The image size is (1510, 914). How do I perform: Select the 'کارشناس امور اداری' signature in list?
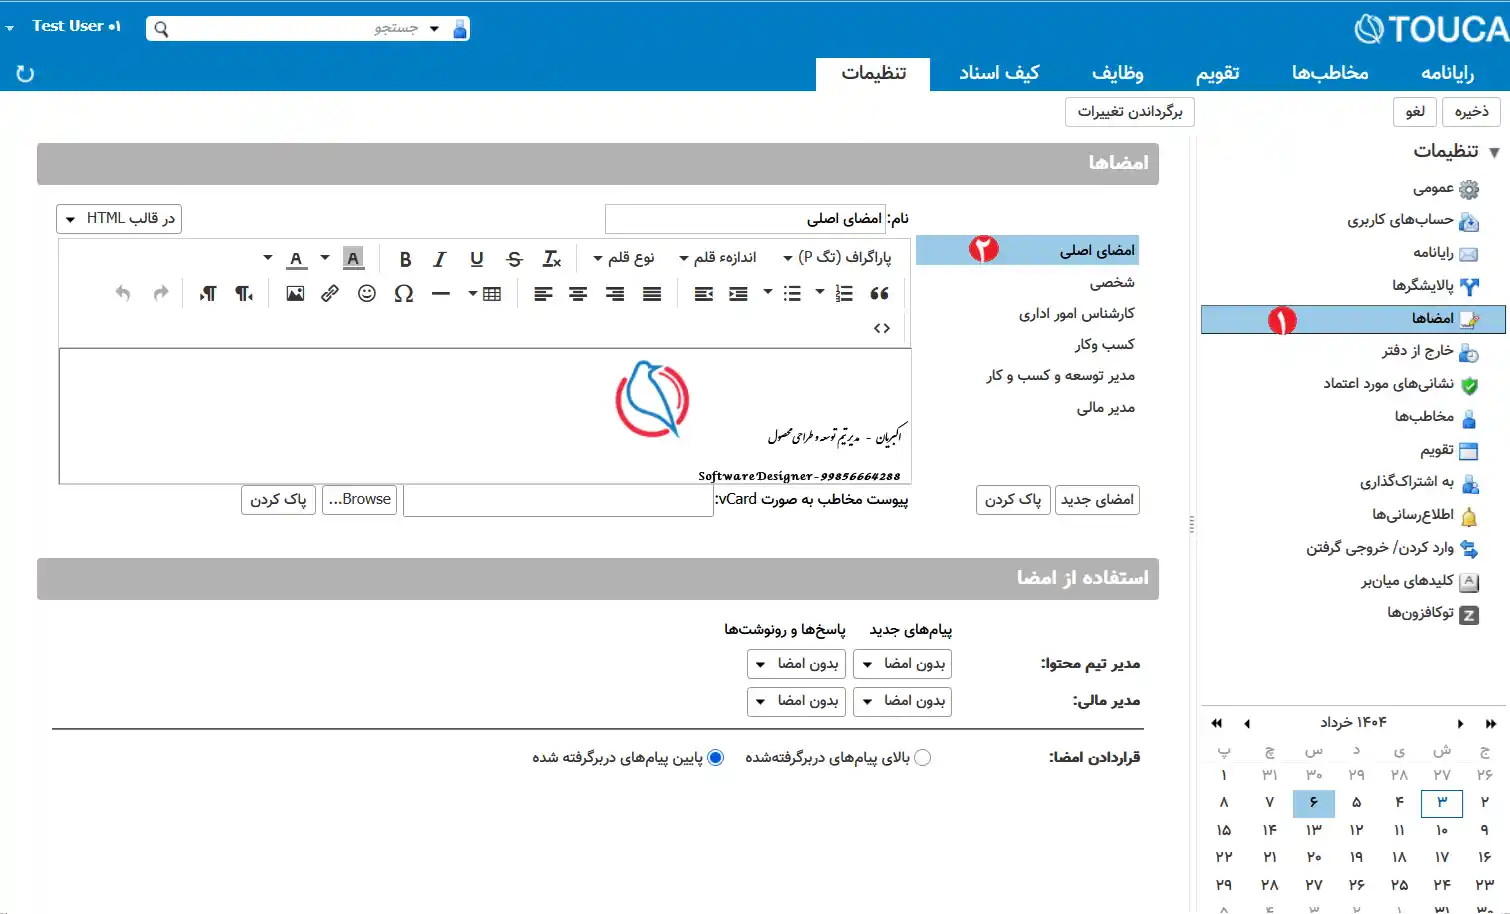pyautogui.click(x=1076, y=314)
